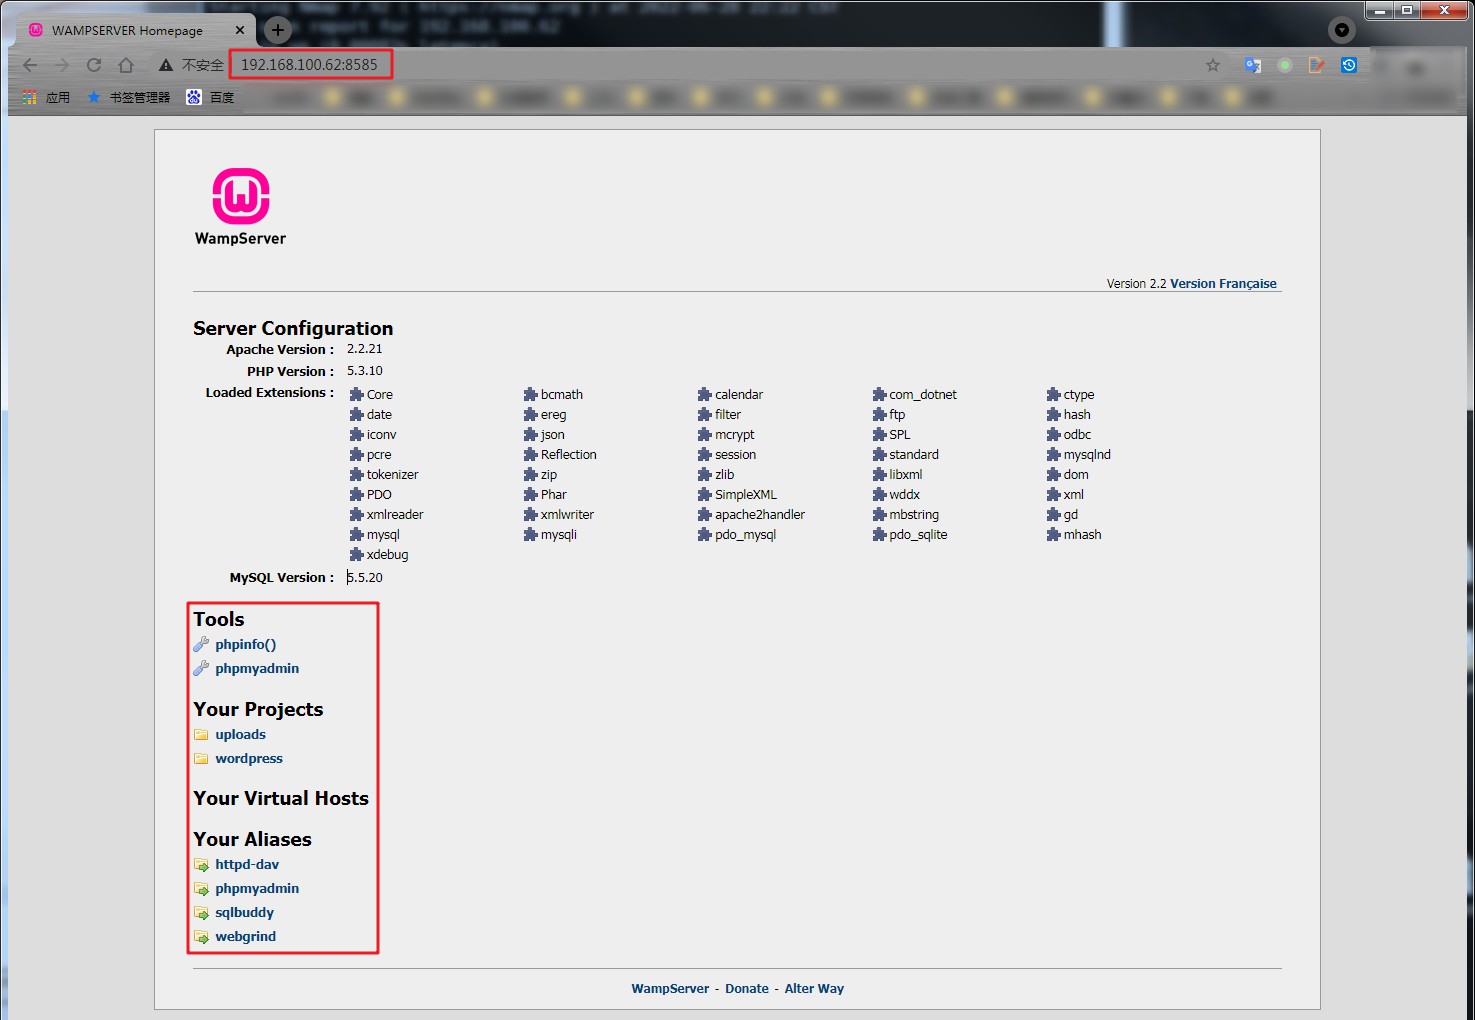This screenshot has height=1020, width=1475.
Task: Open the tab search dropdown circle
Action: pyautogui.click(x=1342, y=30)
